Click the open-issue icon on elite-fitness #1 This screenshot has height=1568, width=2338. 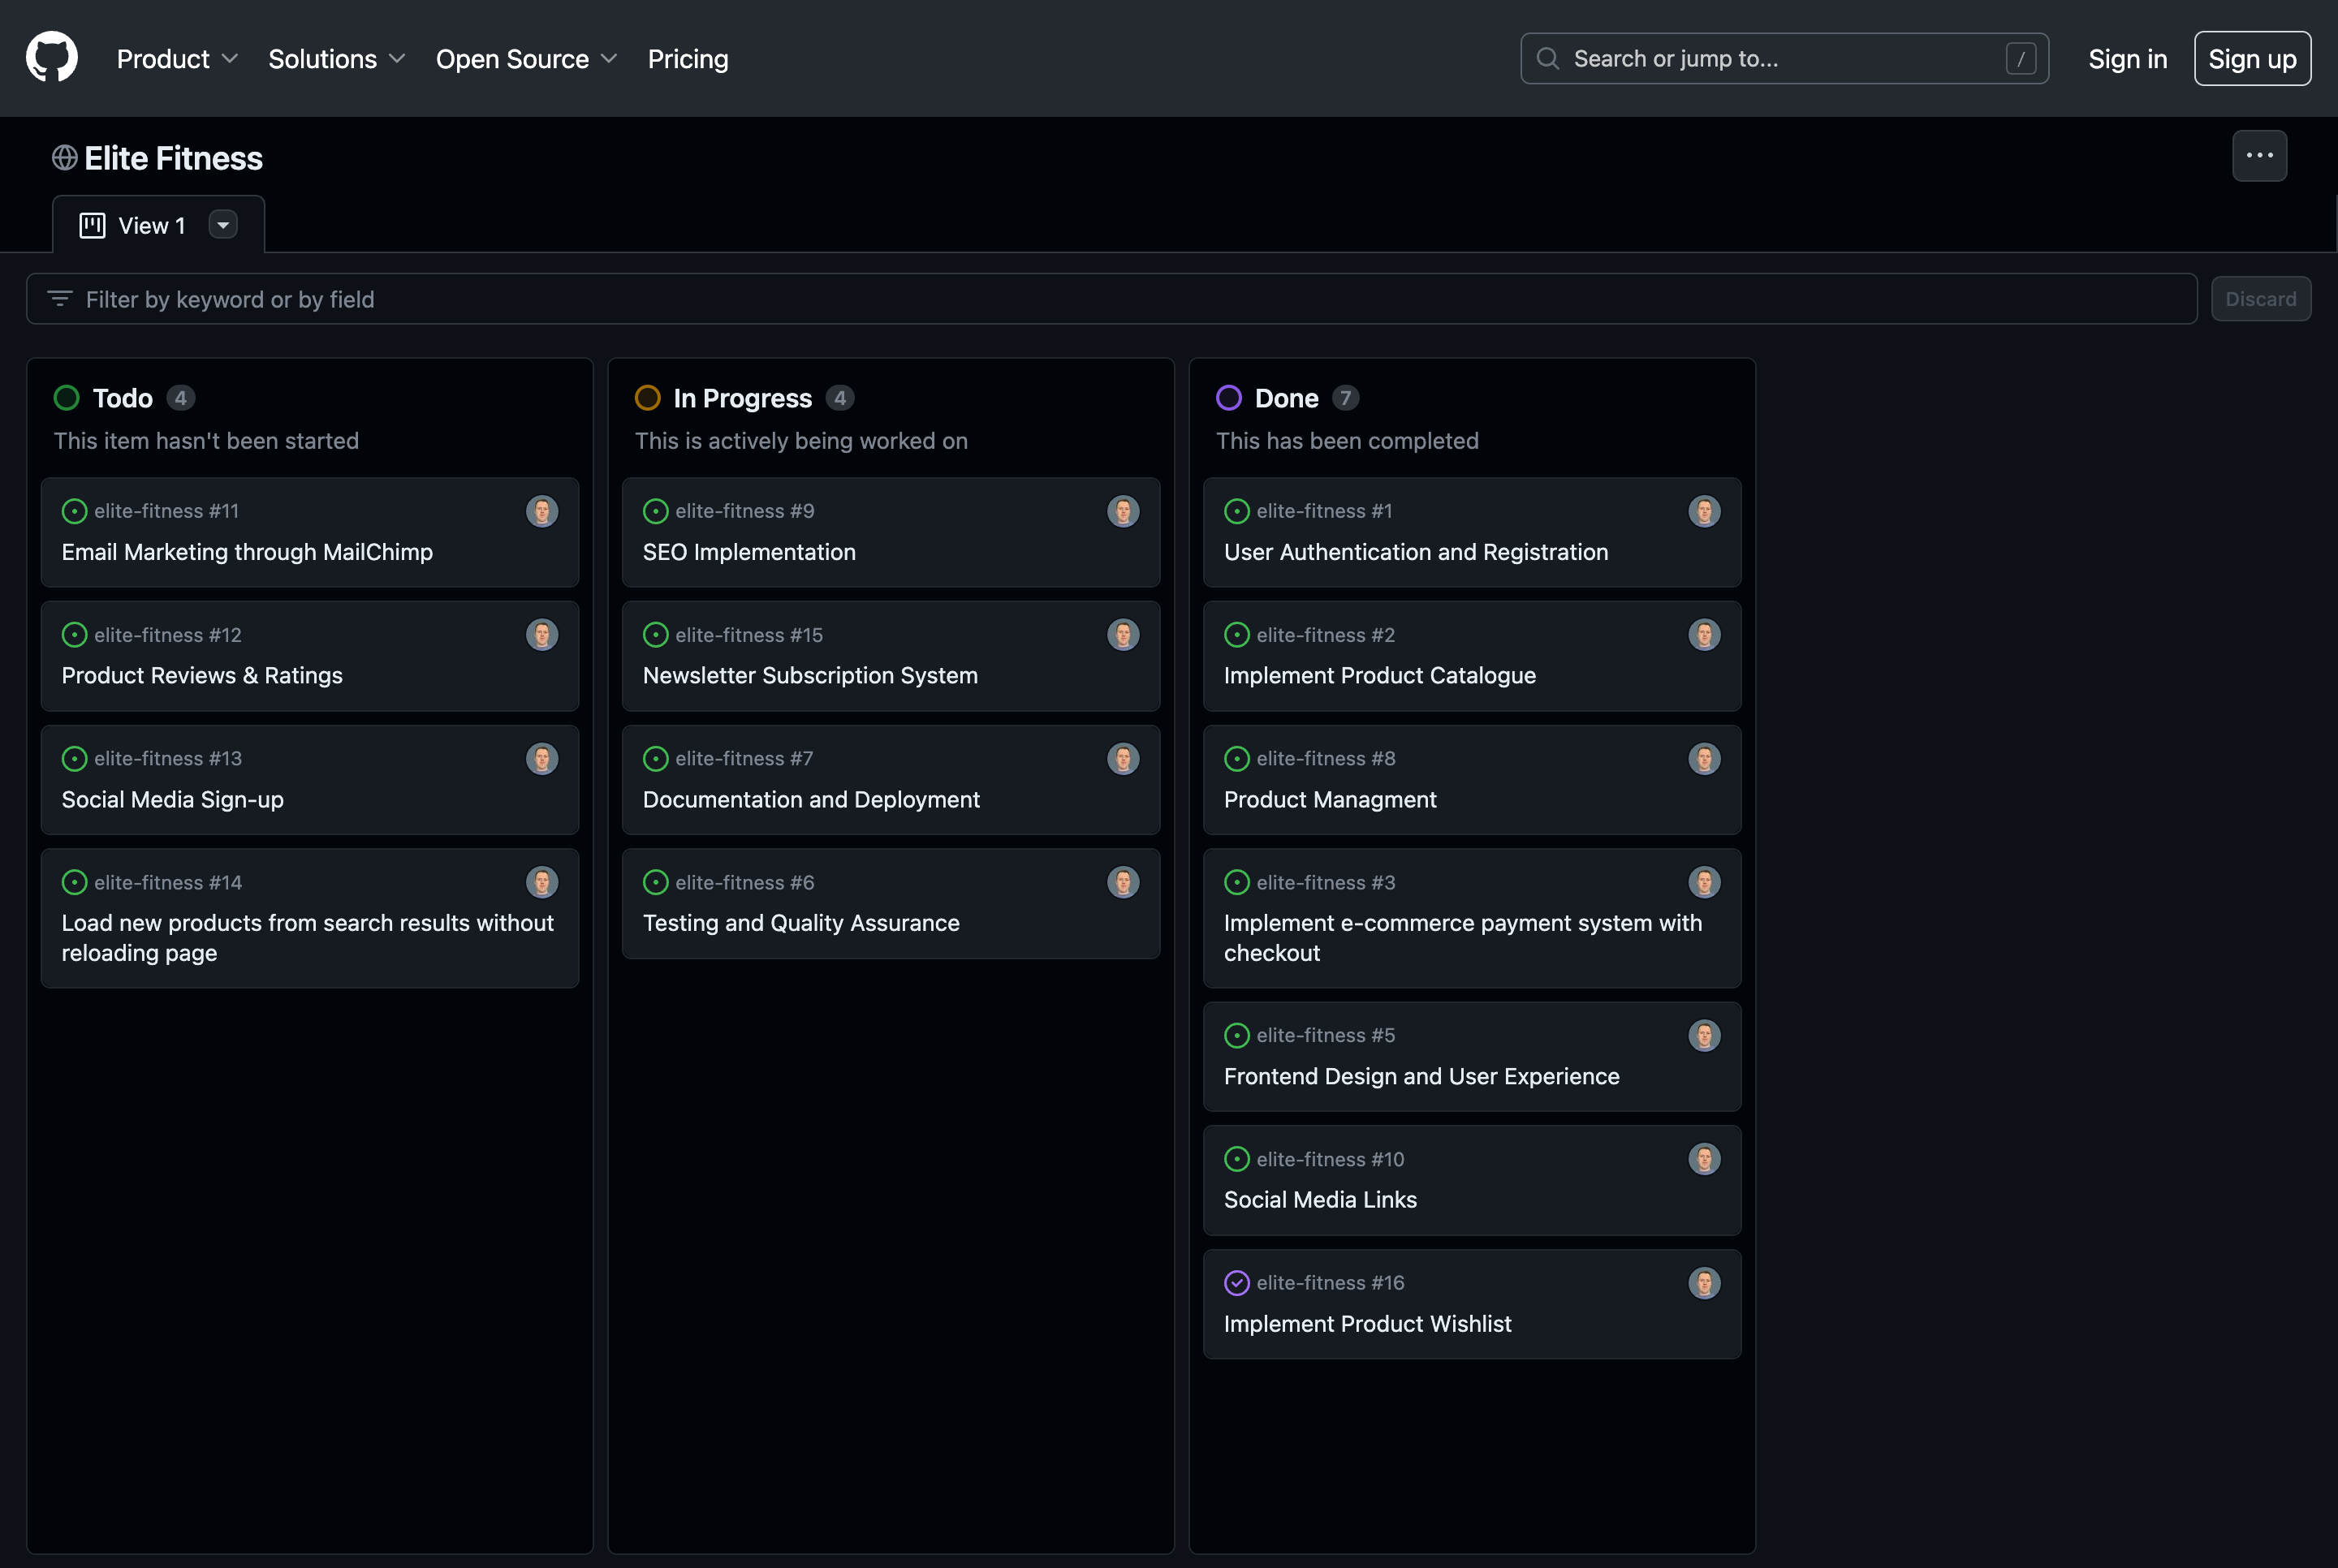(1237, 511)
